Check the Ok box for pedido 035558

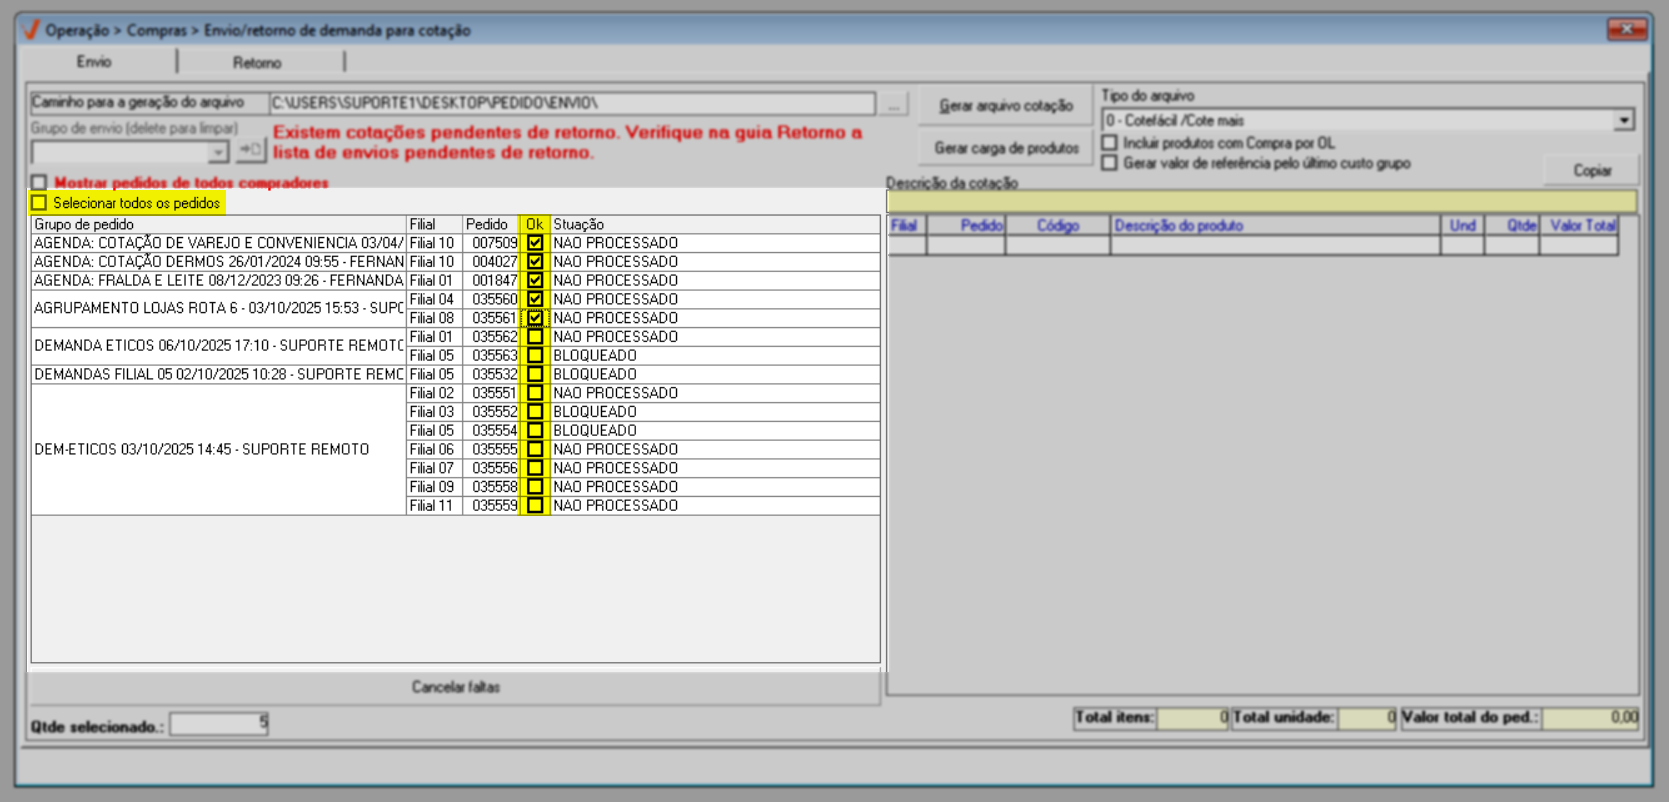(x=535, y=487)
